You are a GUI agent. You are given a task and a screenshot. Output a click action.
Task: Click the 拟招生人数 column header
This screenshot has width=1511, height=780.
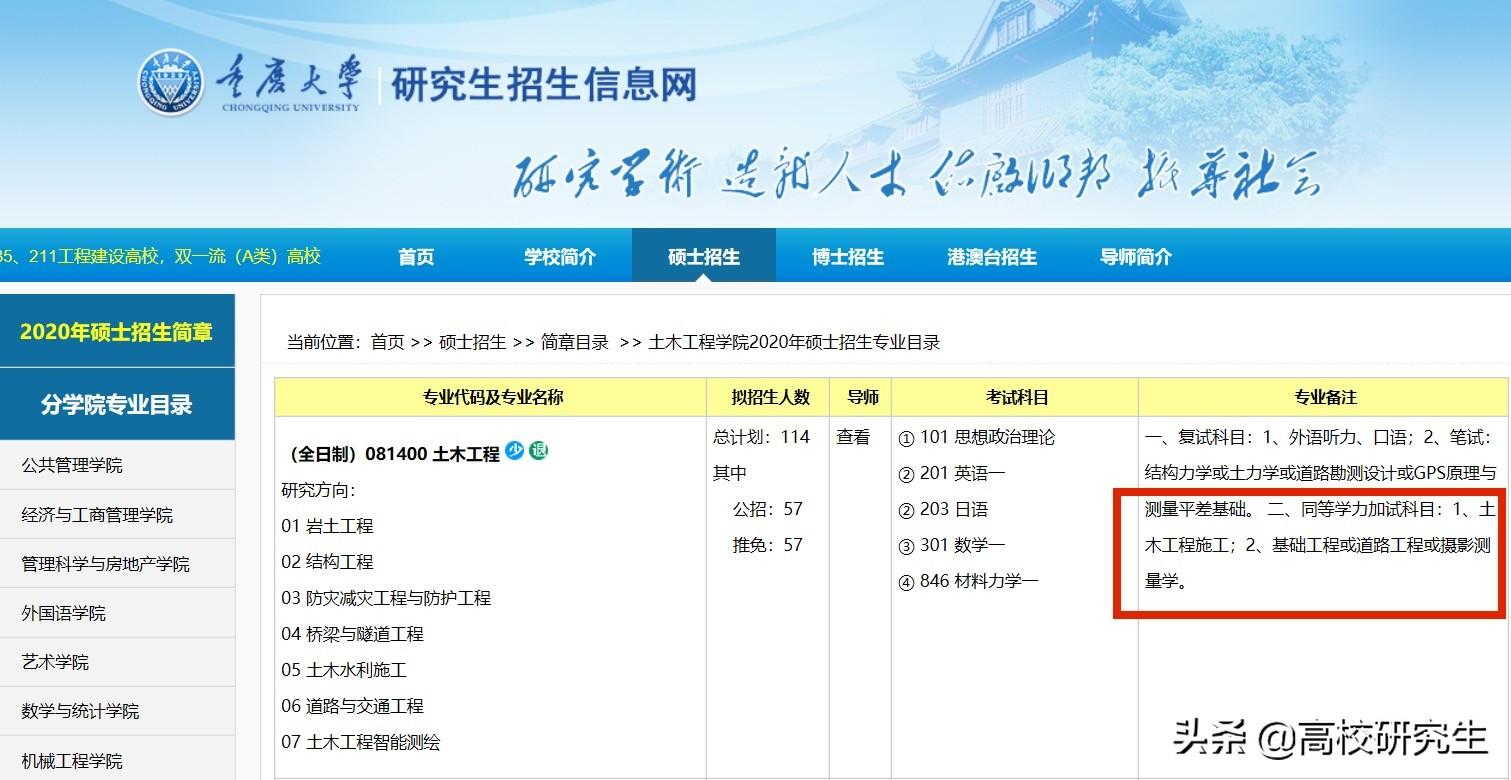pyautogui.click(x=770, y=397)
